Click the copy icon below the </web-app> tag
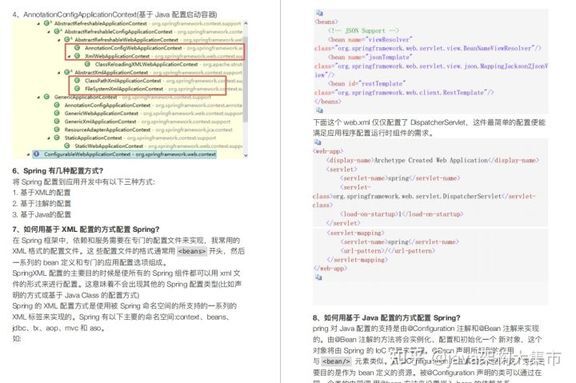Viewport: 576px width, 383px height. coord(318,277)
